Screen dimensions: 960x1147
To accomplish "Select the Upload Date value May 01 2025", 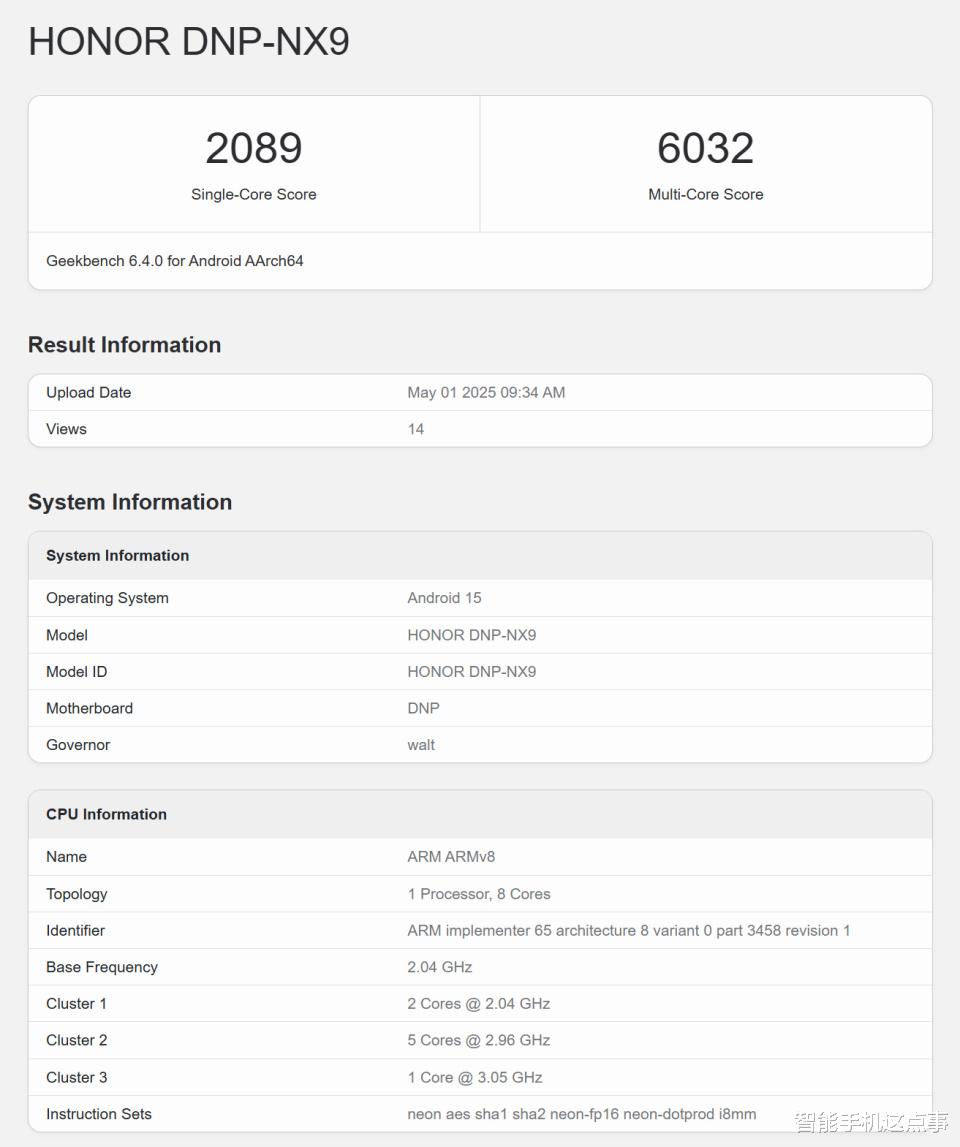I will [x=486, y=393].
